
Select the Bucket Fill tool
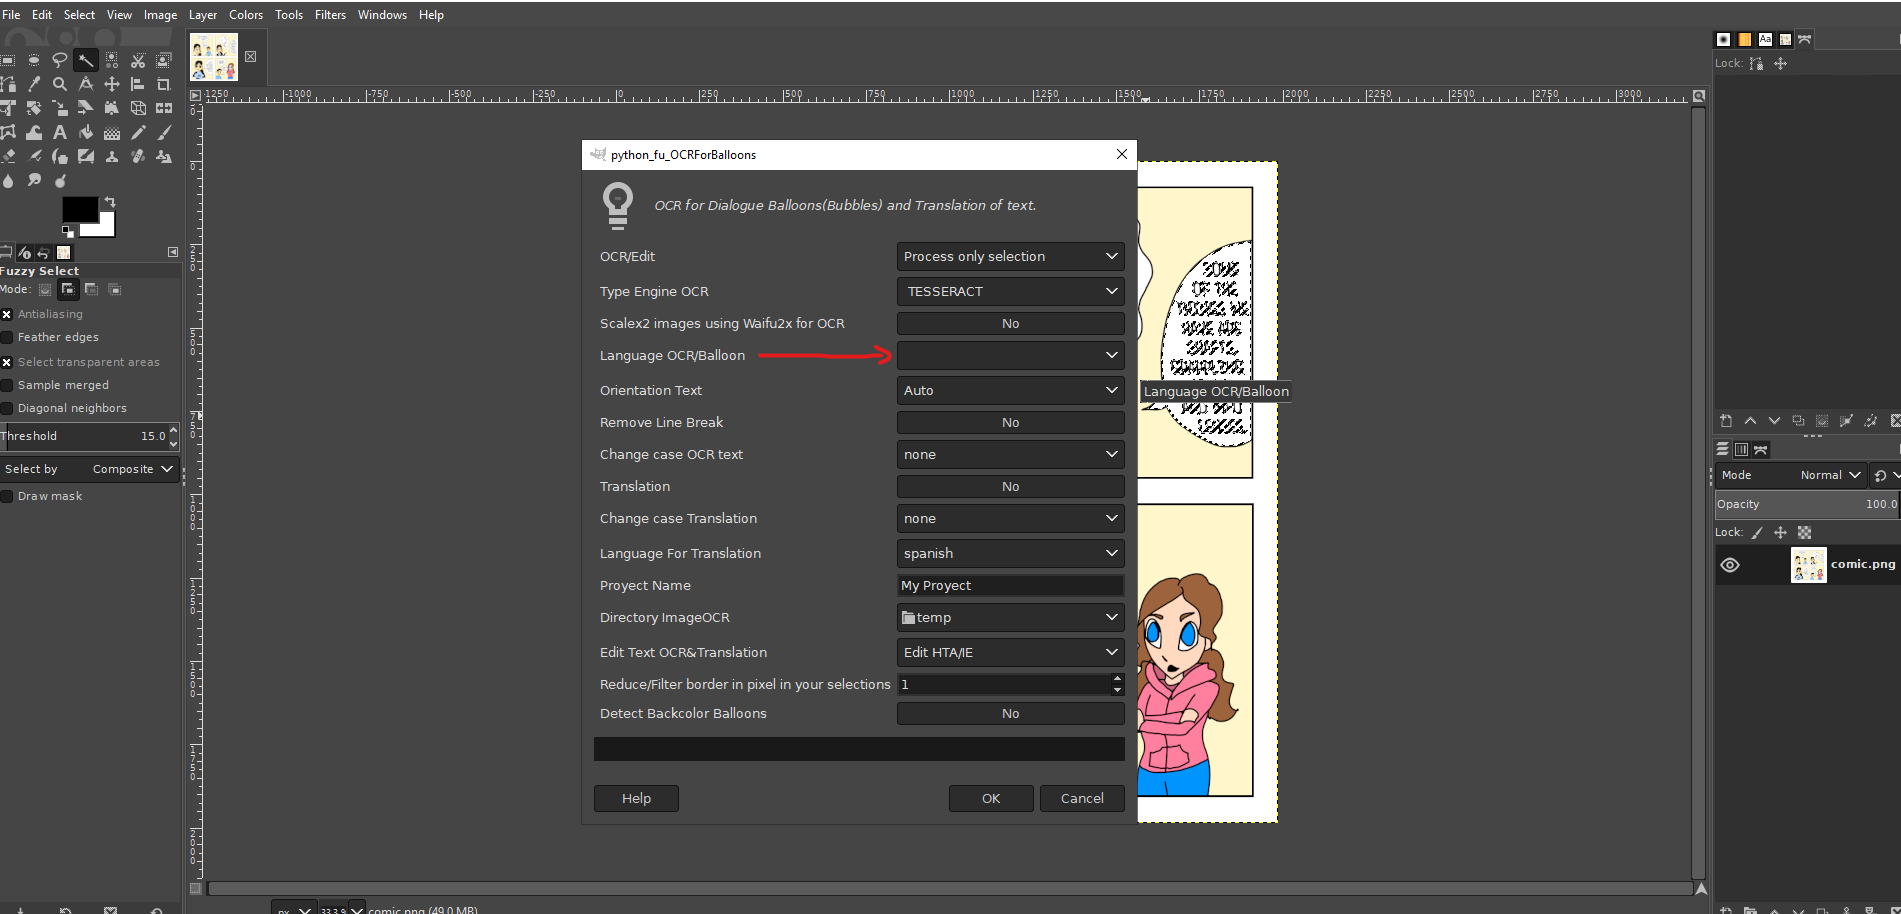(86, 132)
